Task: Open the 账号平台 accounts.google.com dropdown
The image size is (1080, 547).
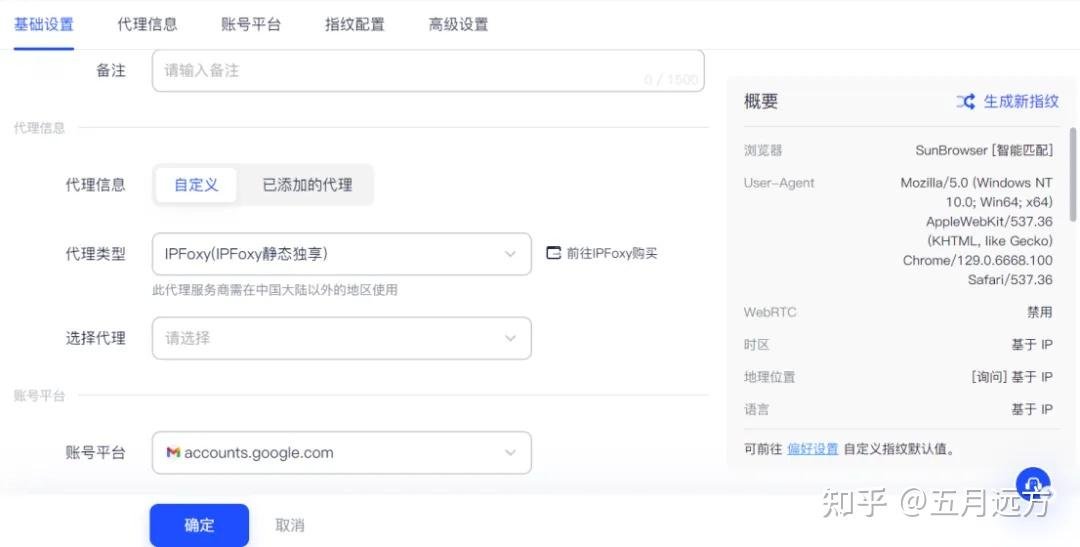Action: pos(342,453)
